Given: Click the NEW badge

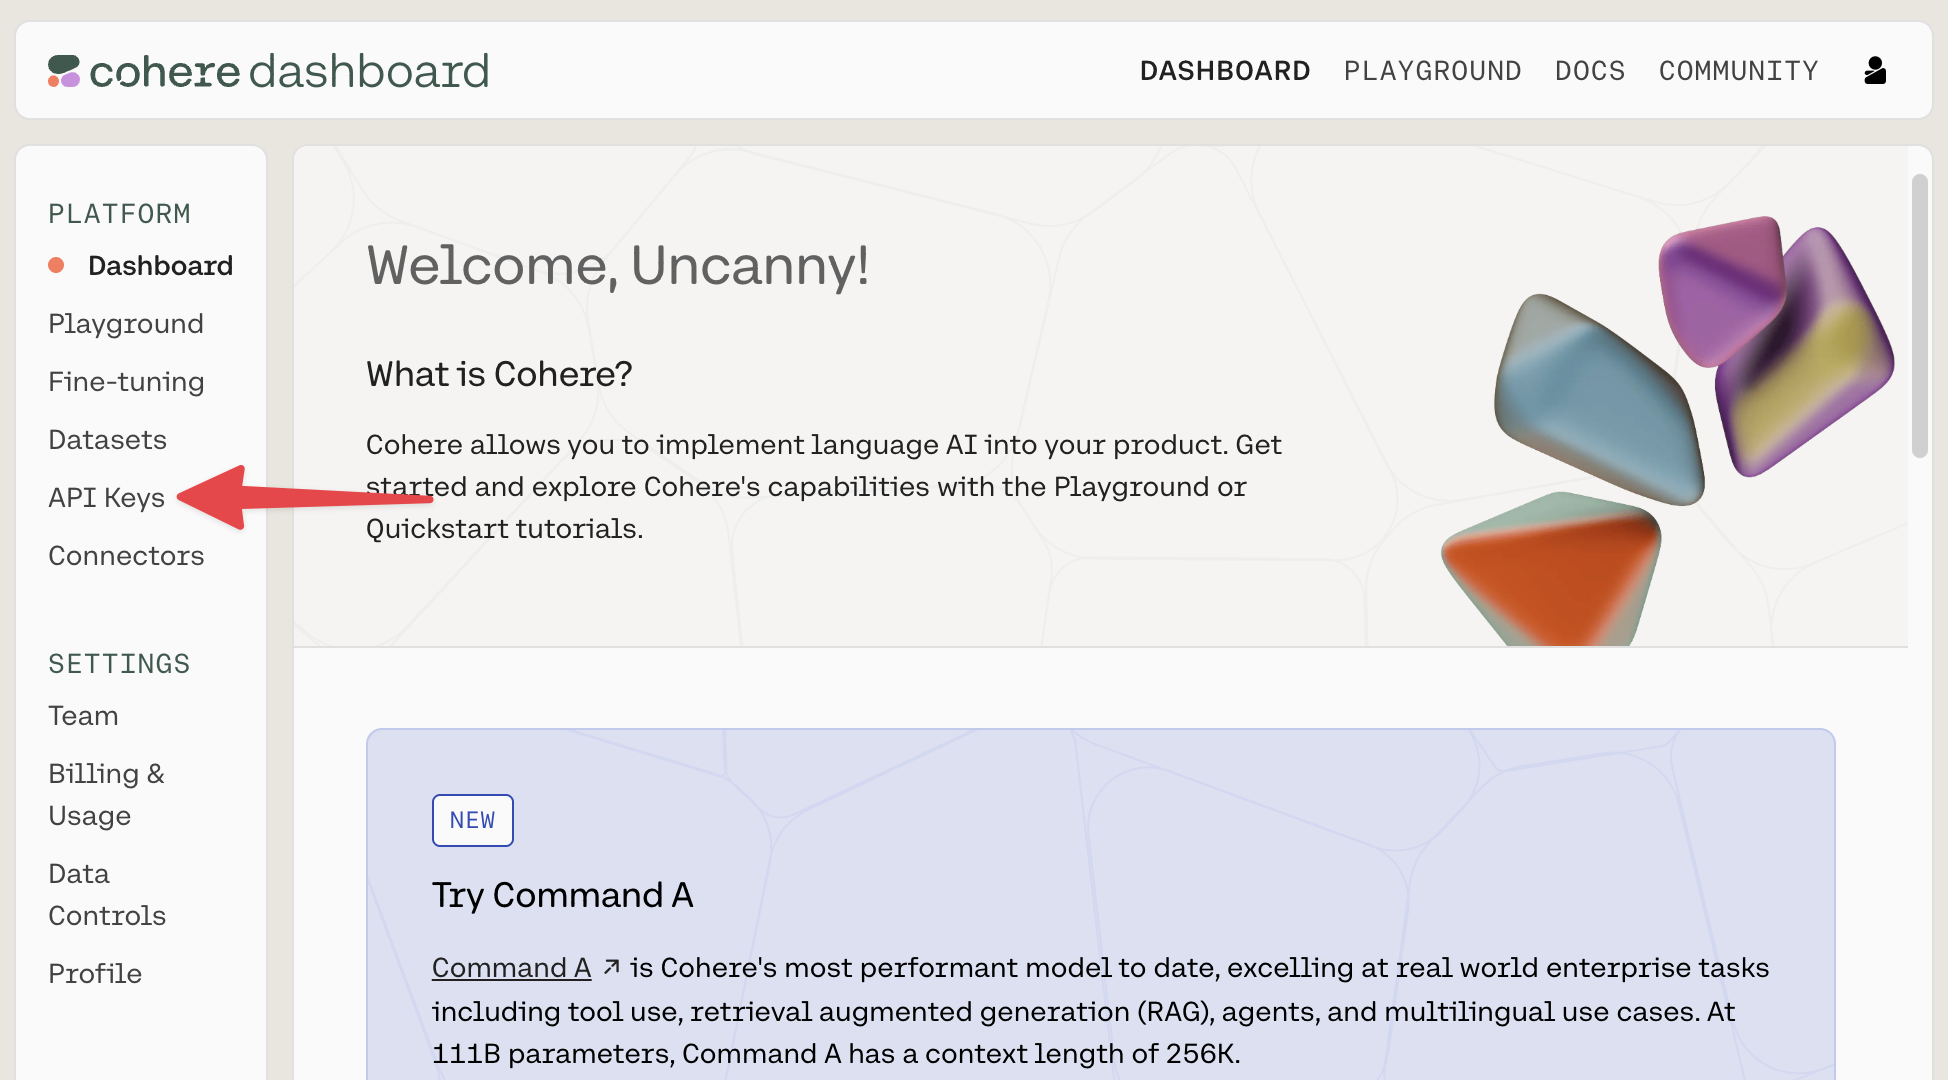Looking at the screenshot, I should point(473,820).
